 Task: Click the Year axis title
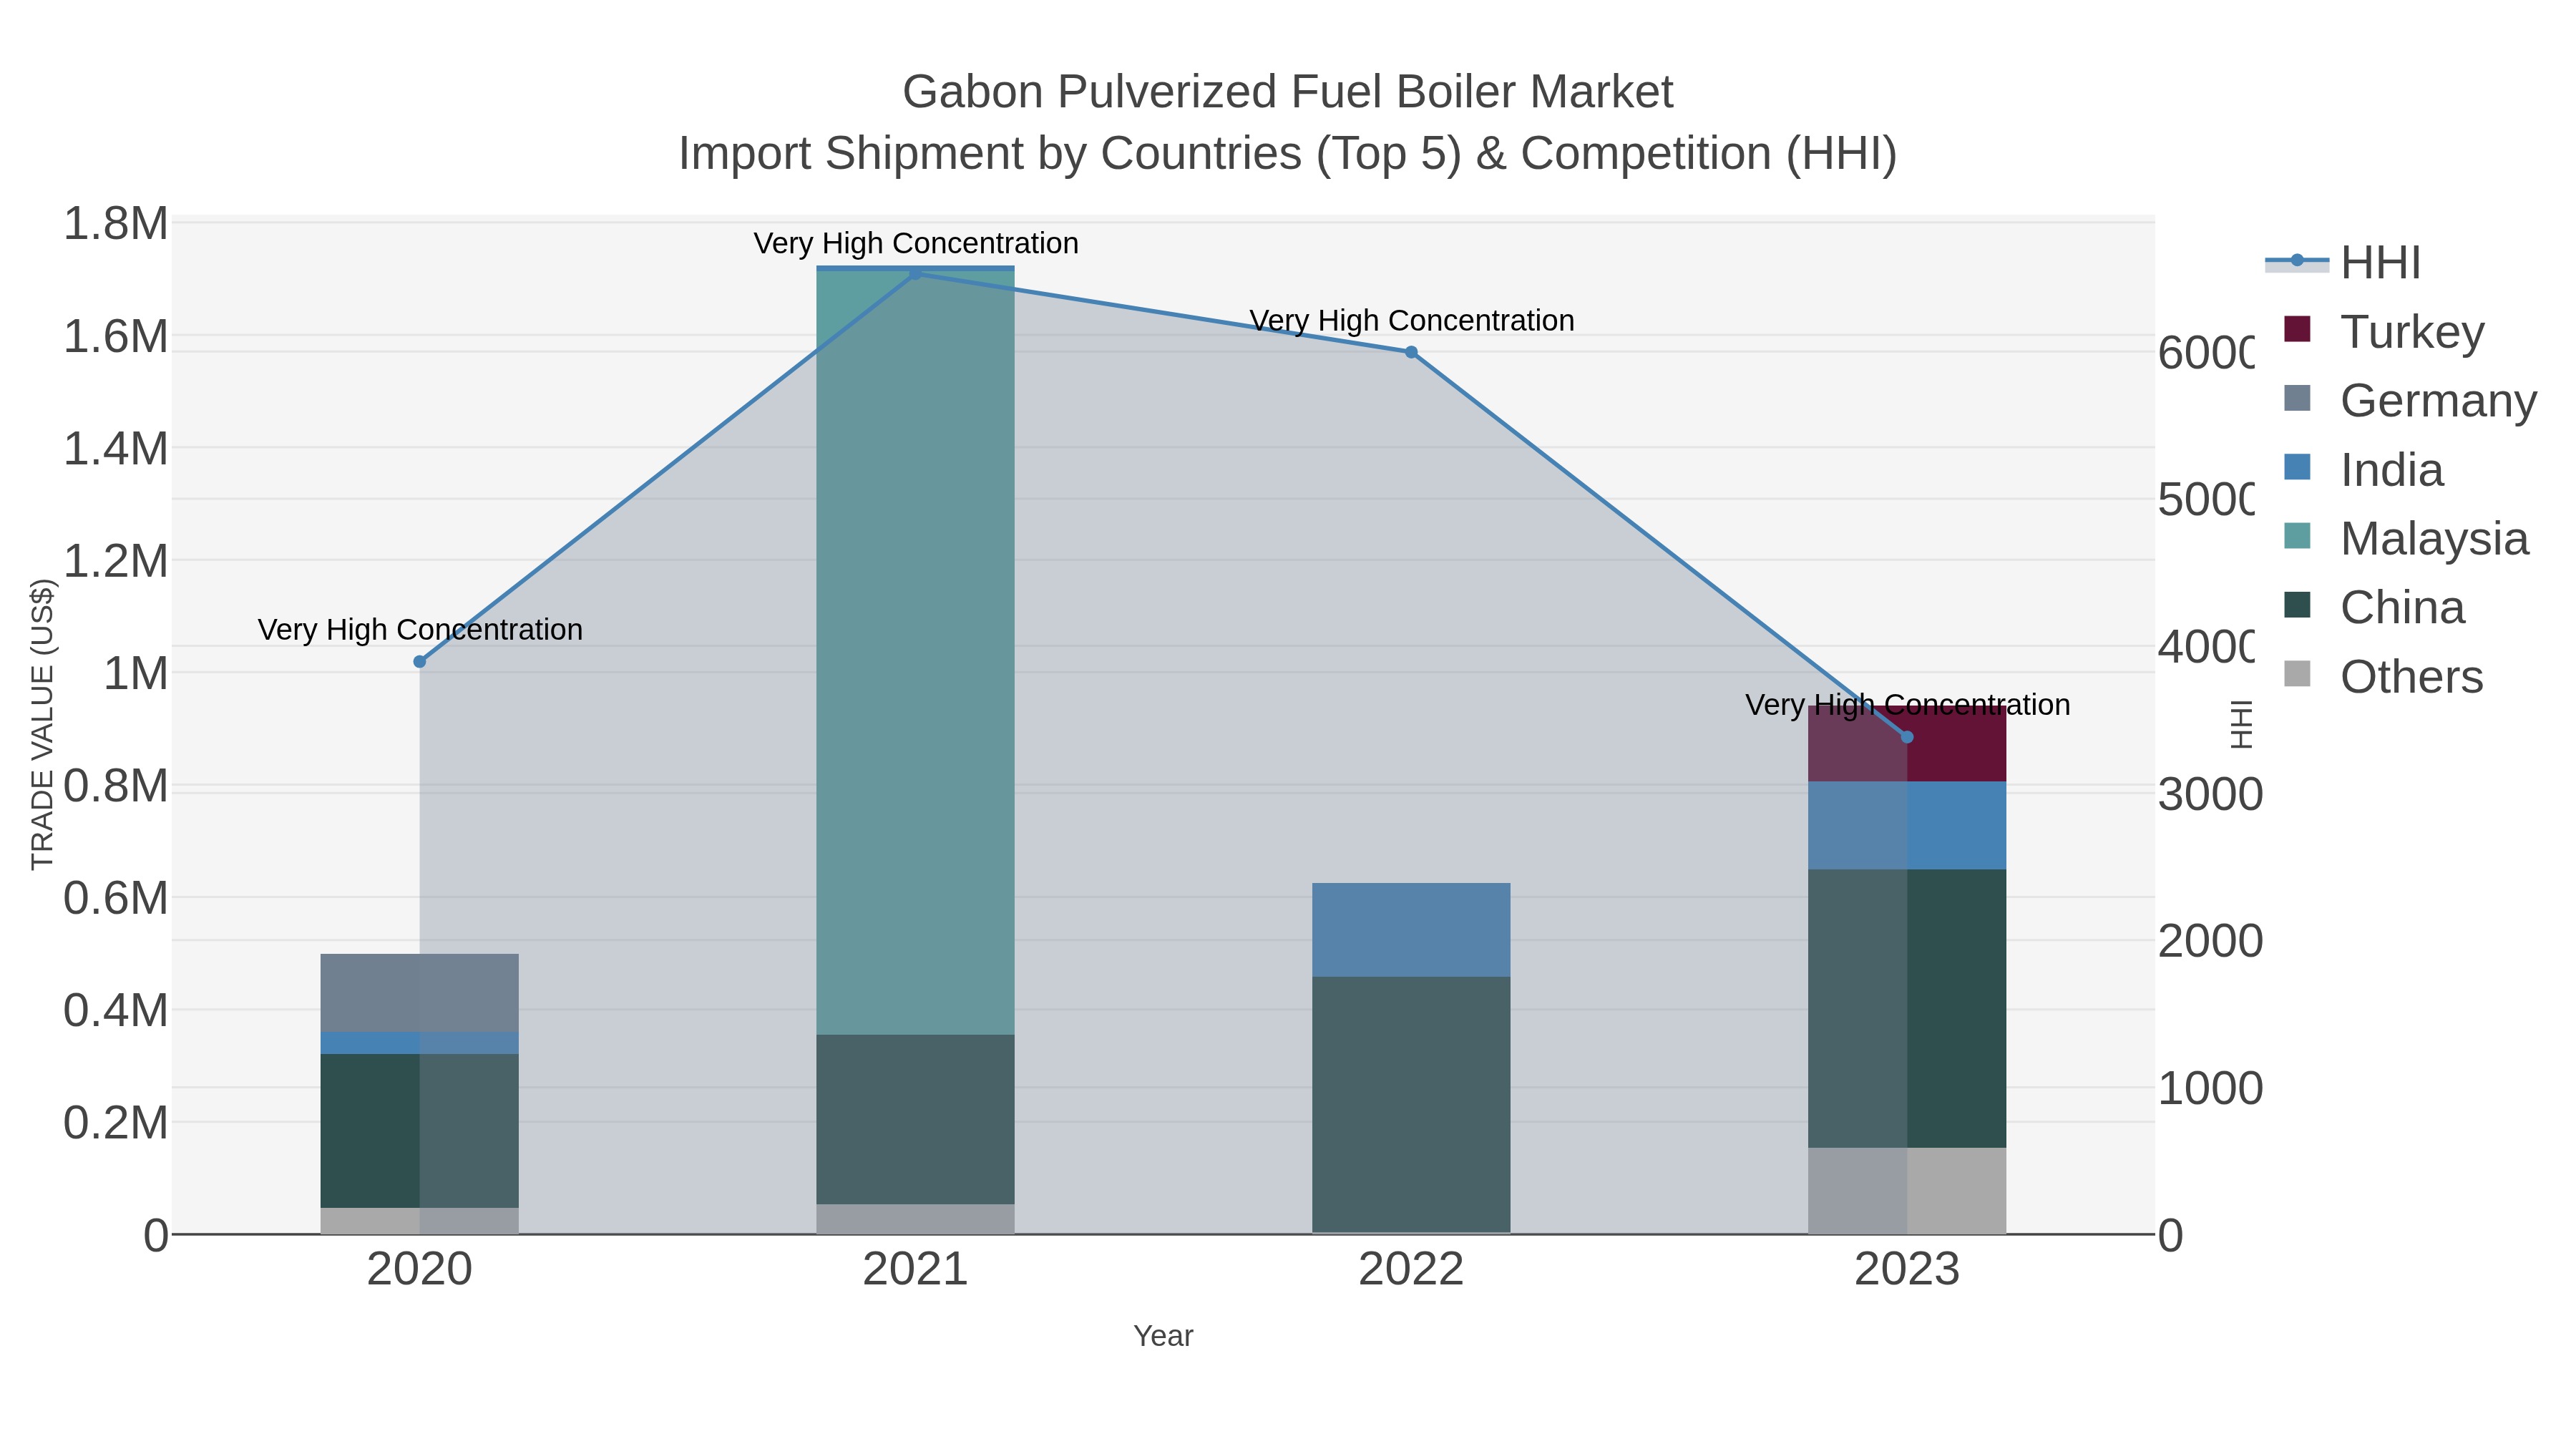[x=1163, y=1336]
